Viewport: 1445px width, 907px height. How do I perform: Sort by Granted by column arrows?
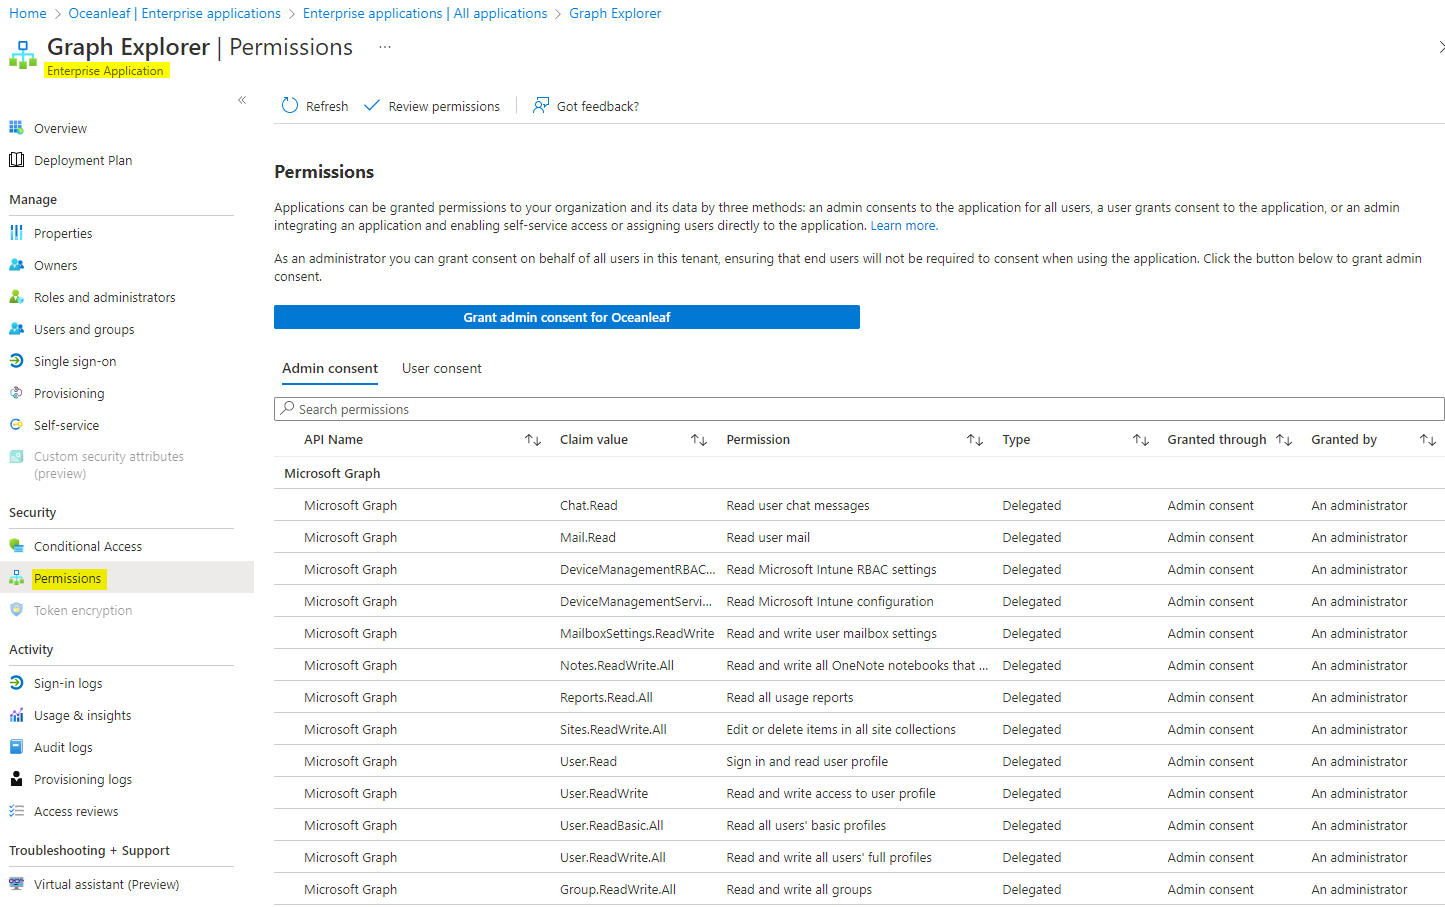point(1428,440)
